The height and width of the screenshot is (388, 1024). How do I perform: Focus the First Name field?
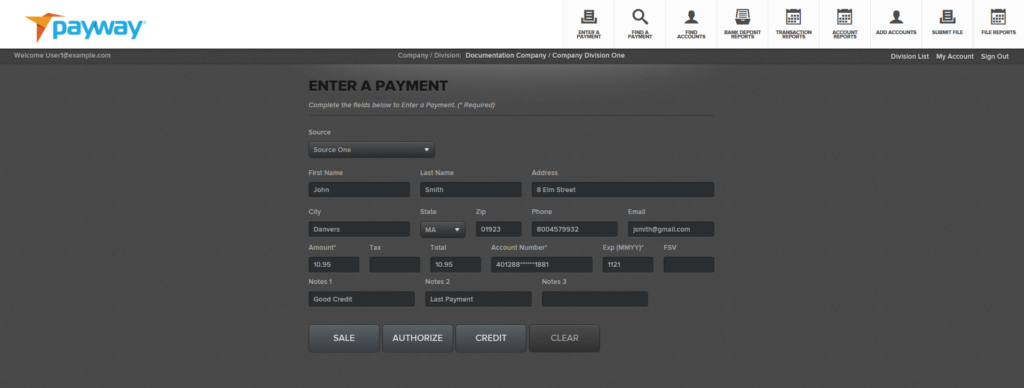tap(359, 189)
